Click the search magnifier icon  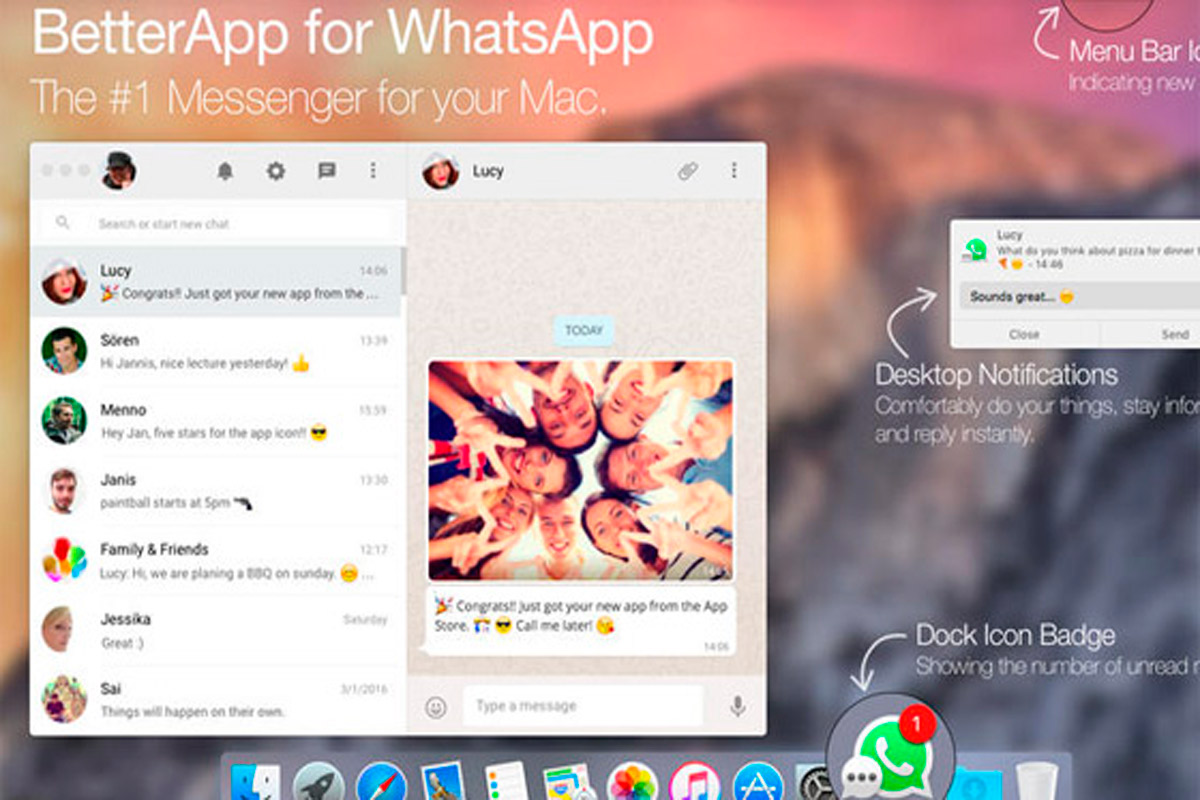[63, 223]
